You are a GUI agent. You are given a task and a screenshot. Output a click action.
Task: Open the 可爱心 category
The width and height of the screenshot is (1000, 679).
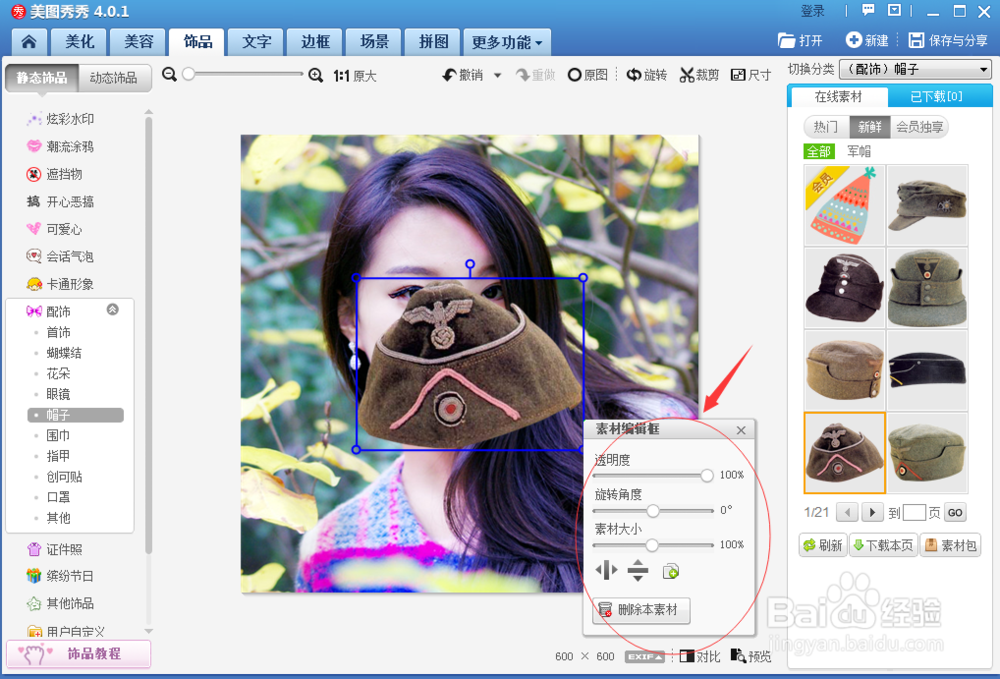[x=55, y=229]
